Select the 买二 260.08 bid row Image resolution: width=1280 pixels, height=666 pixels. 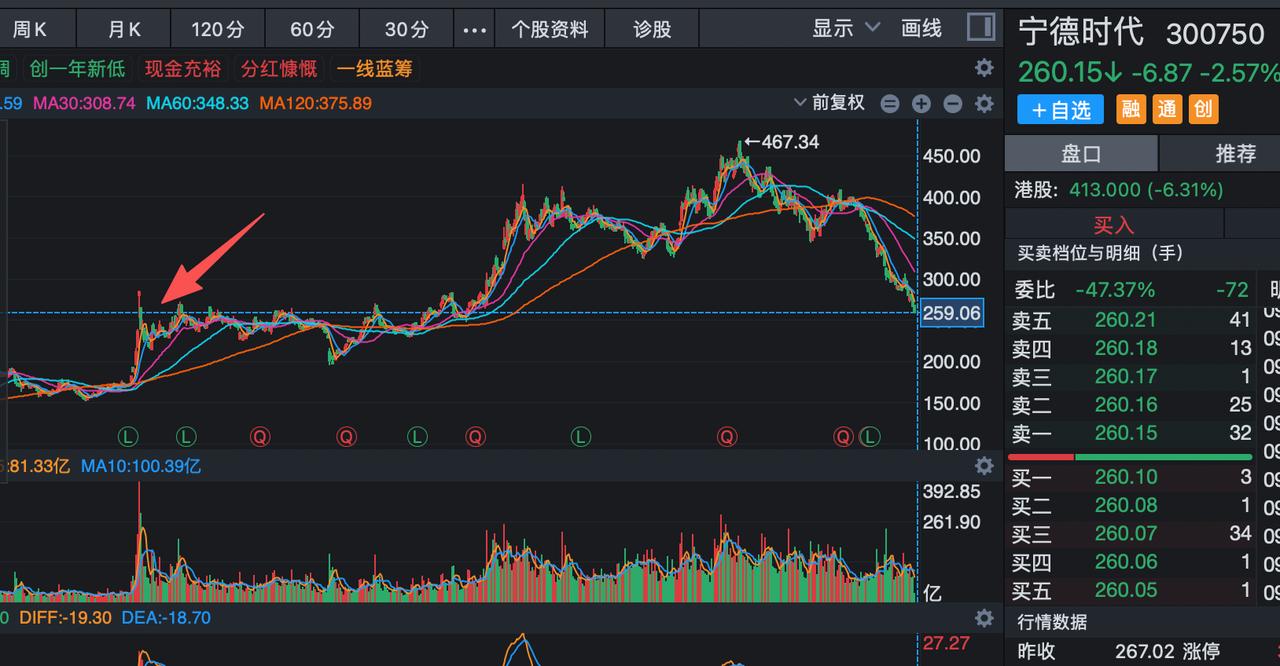1129,506
